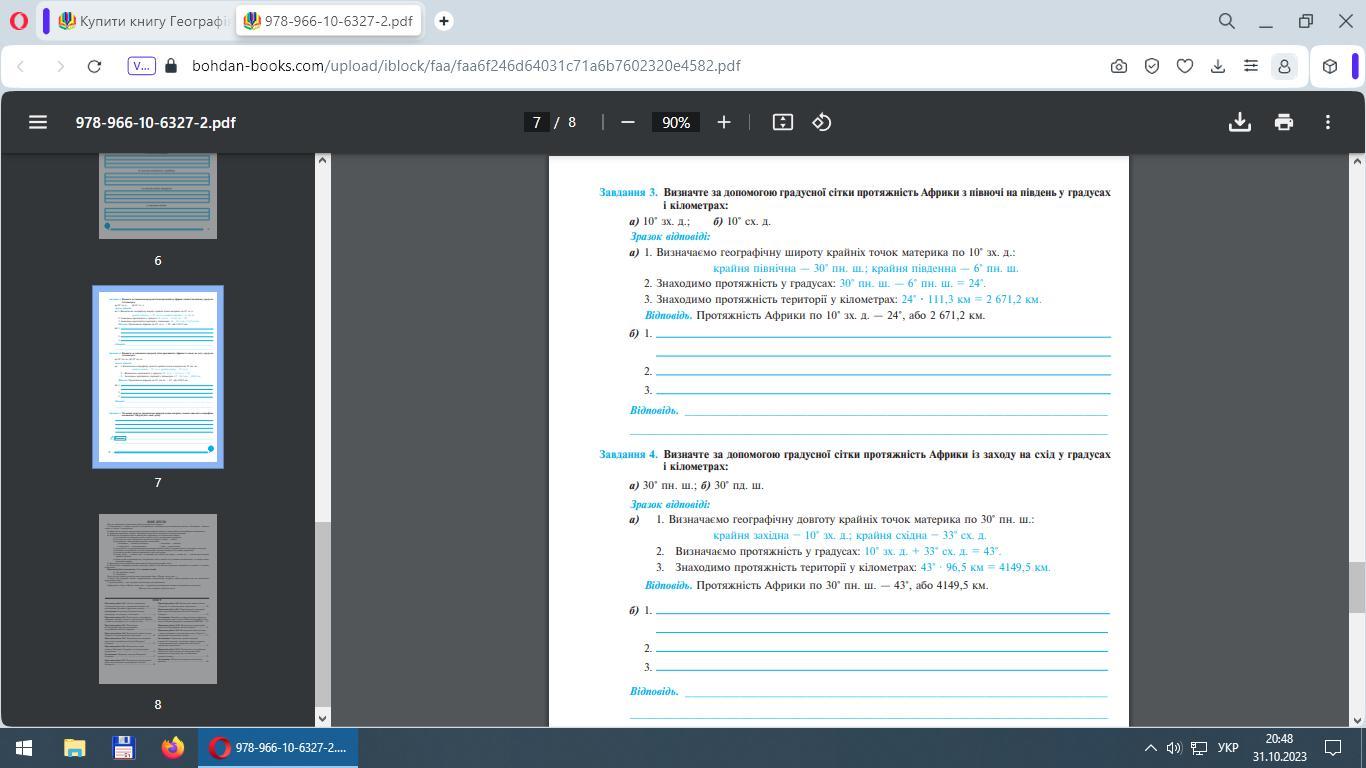Add page to bookmarks heart icon
The height and width of the screenshot is (768, 1366).
(x=1185, y=66)
